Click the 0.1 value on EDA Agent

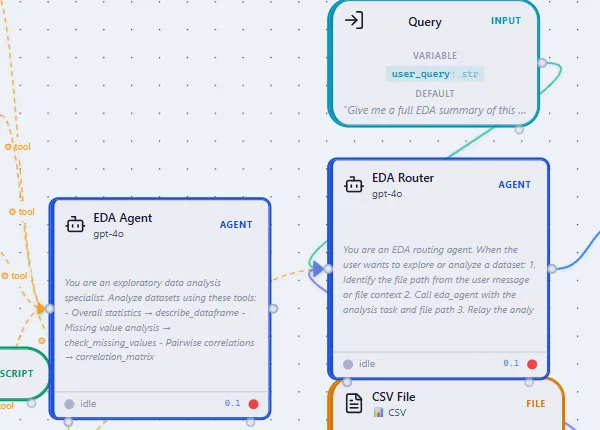[233, 403]
